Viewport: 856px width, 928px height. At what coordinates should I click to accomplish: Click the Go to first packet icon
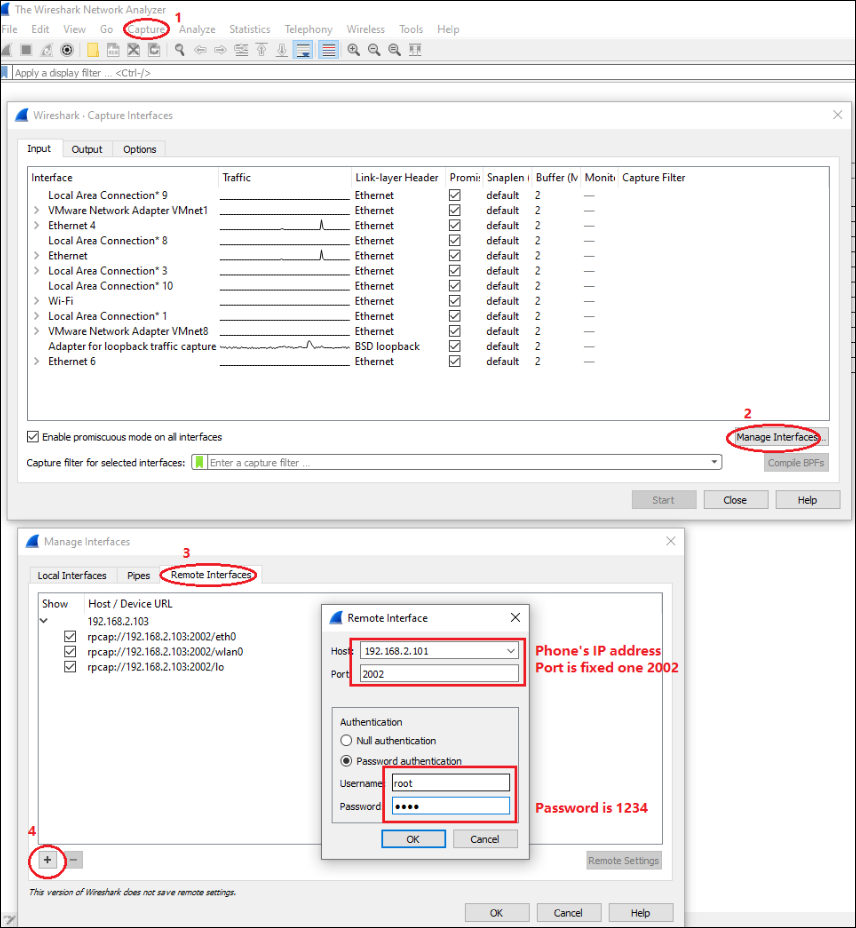(262, 50)
